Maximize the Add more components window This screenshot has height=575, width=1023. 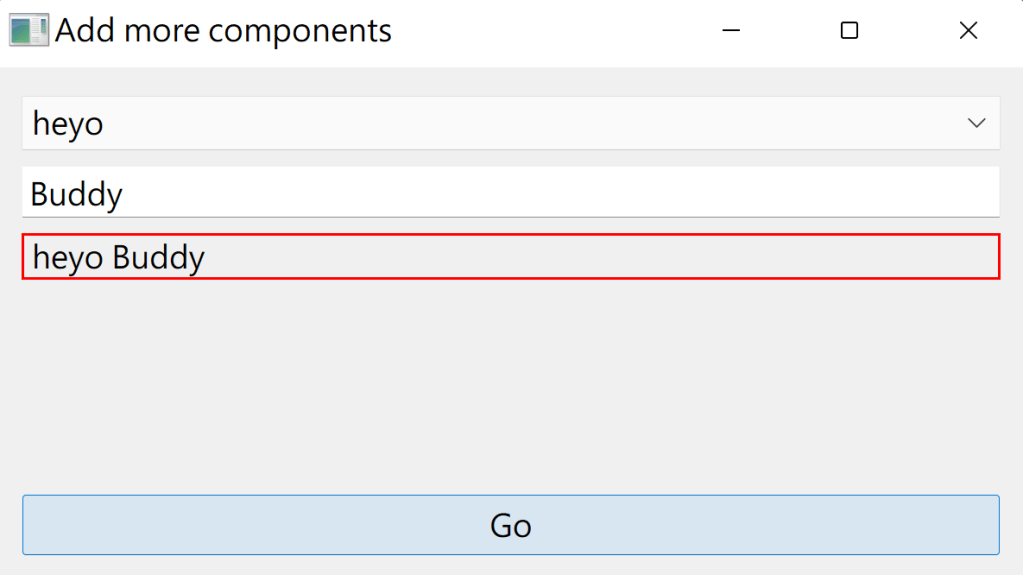pyautogui.click(x=849, y=31)
